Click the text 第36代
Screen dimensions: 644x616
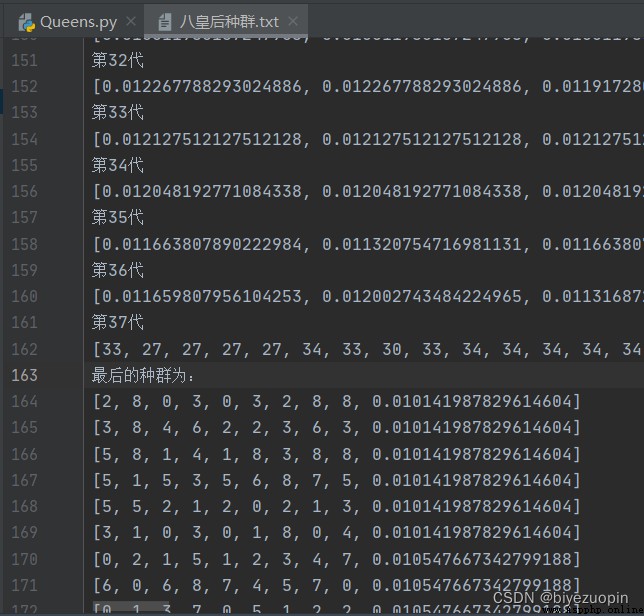(x=117, y=270)
